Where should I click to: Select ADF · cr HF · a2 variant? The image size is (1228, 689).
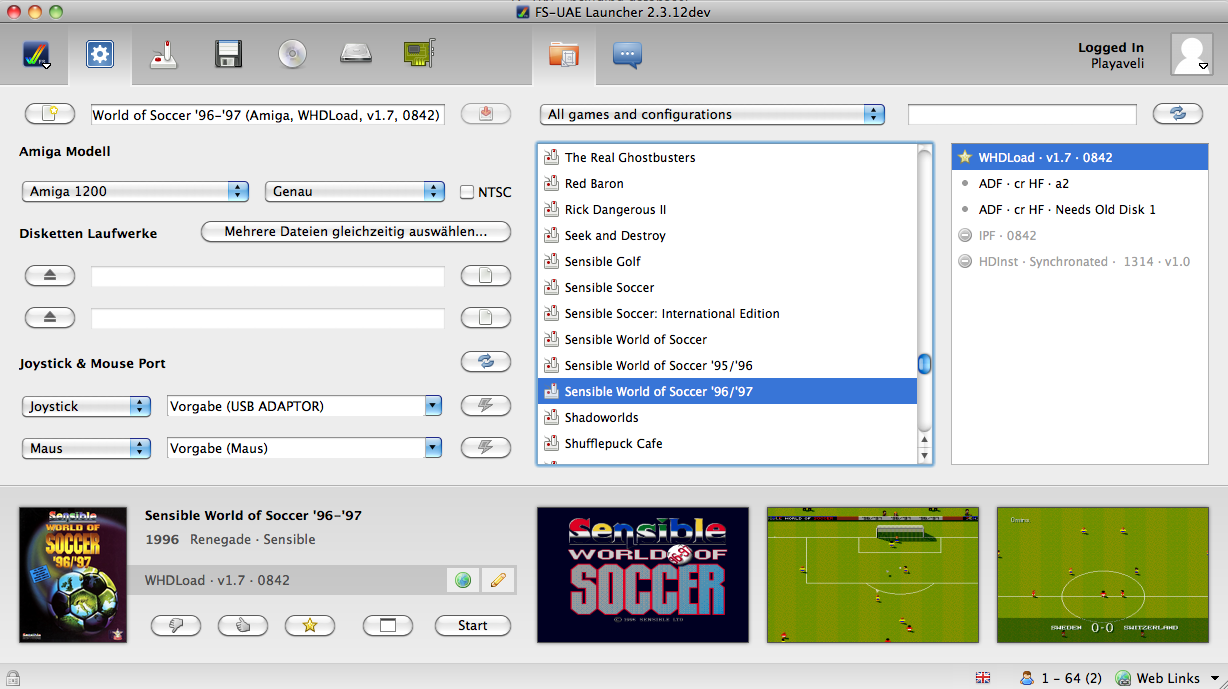point(1023,183)
